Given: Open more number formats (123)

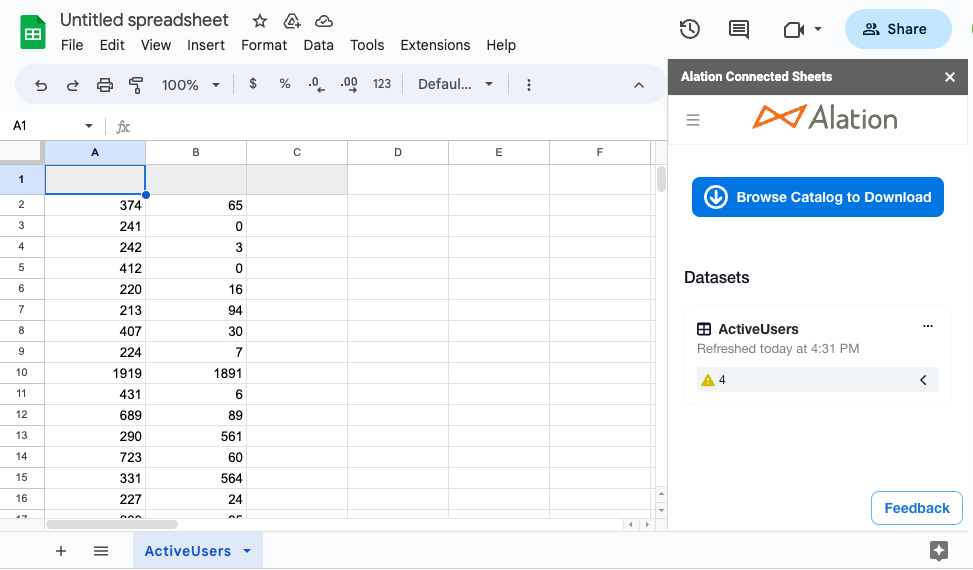Looking at the screenshot, I should (x=382, y=84).
